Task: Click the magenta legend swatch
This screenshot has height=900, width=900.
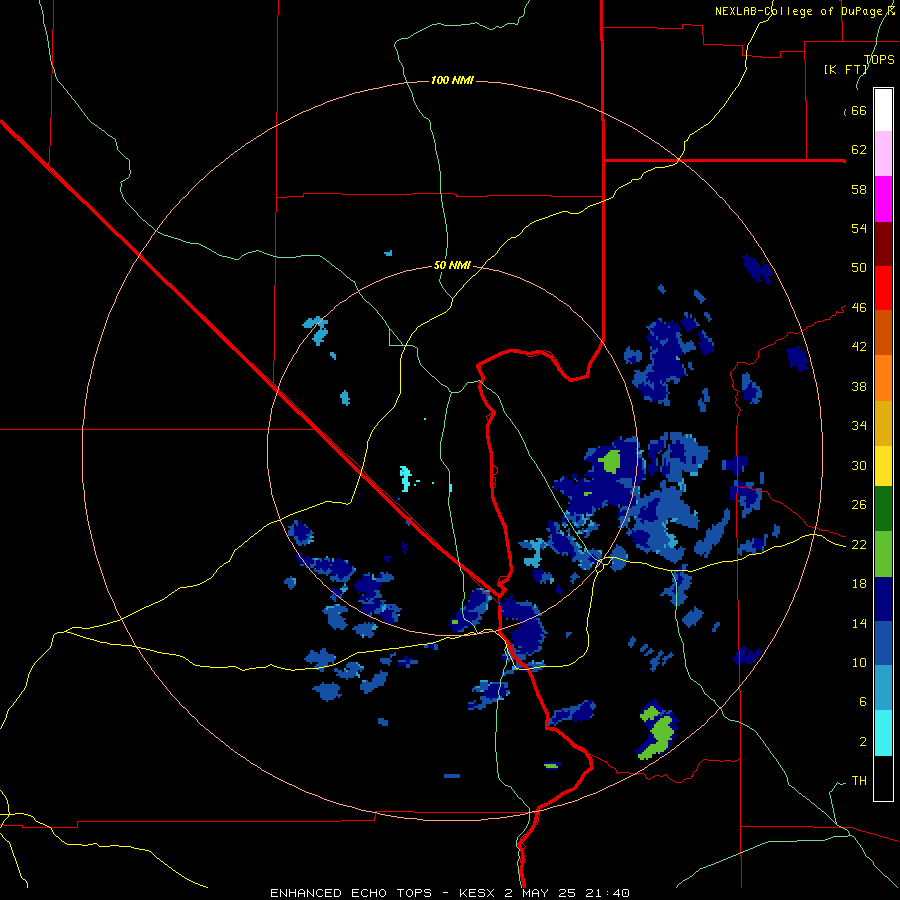Action: coord(883,199)
